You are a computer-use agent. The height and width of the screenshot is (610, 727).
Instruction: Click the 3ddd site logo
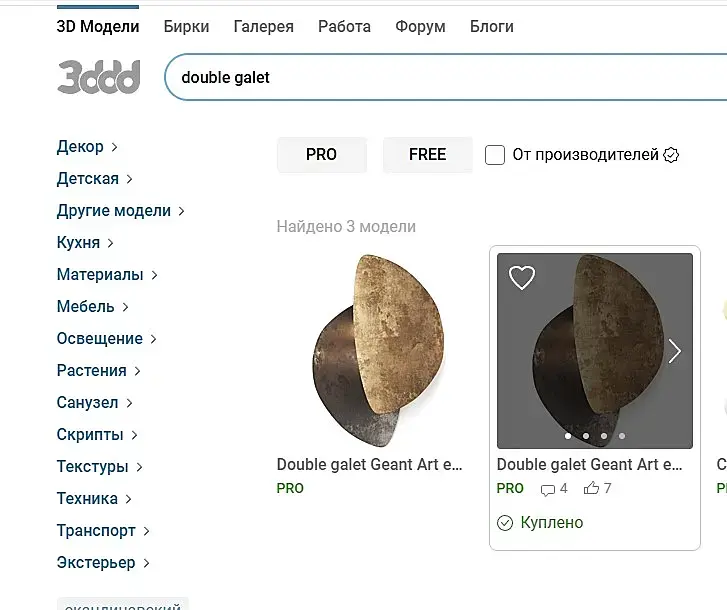click(x=98, y=77)
